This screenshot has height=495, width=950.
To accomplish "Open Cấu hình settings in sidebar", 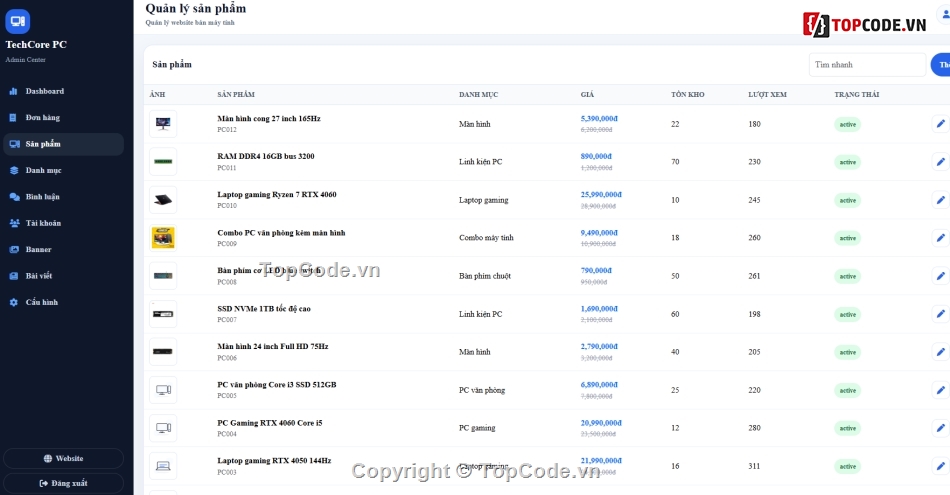I will [63, 302].
